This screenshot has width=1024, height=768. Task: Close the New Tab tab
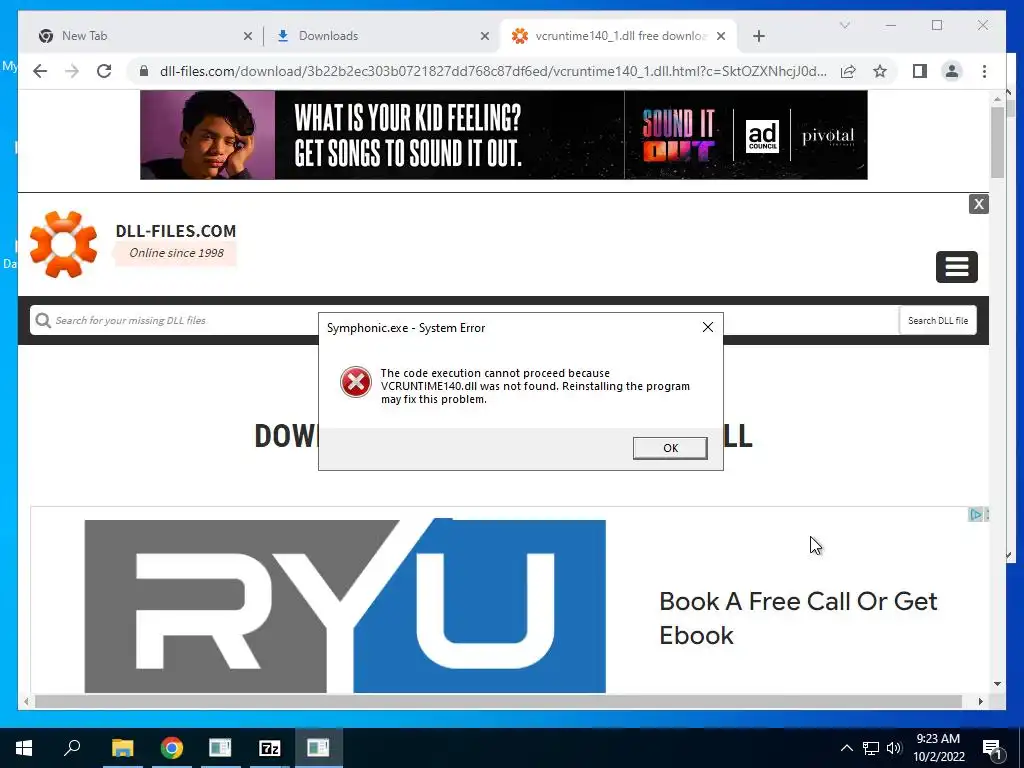248,36
